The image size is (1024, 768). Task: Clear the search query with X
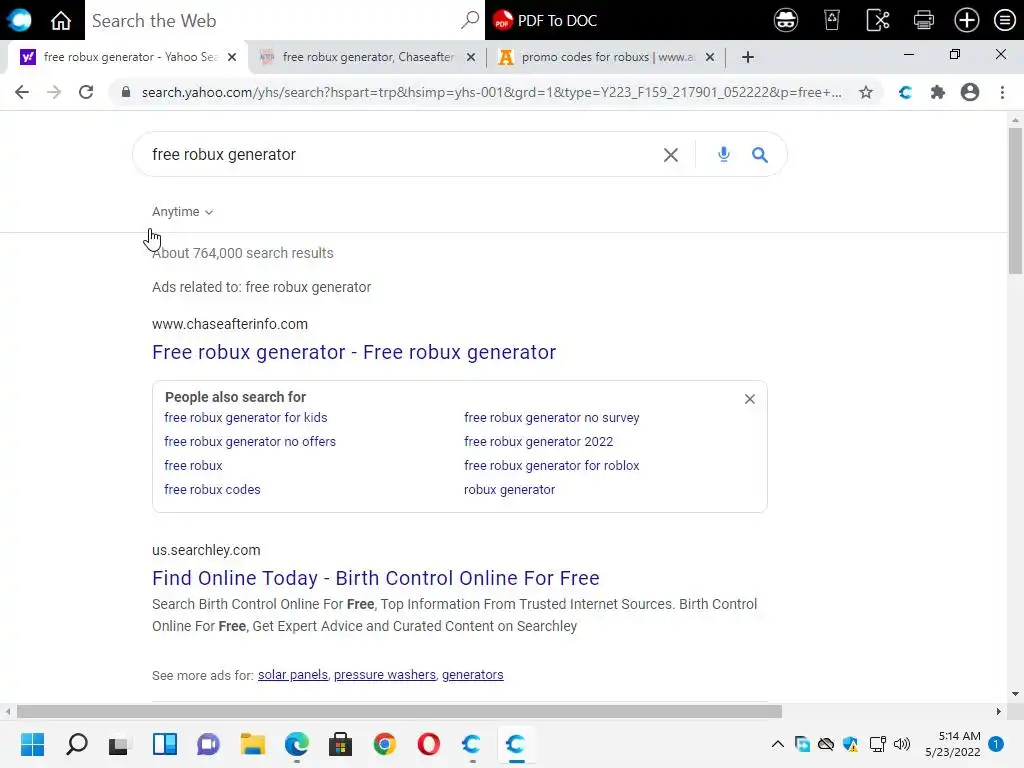(x=671, y=155)
